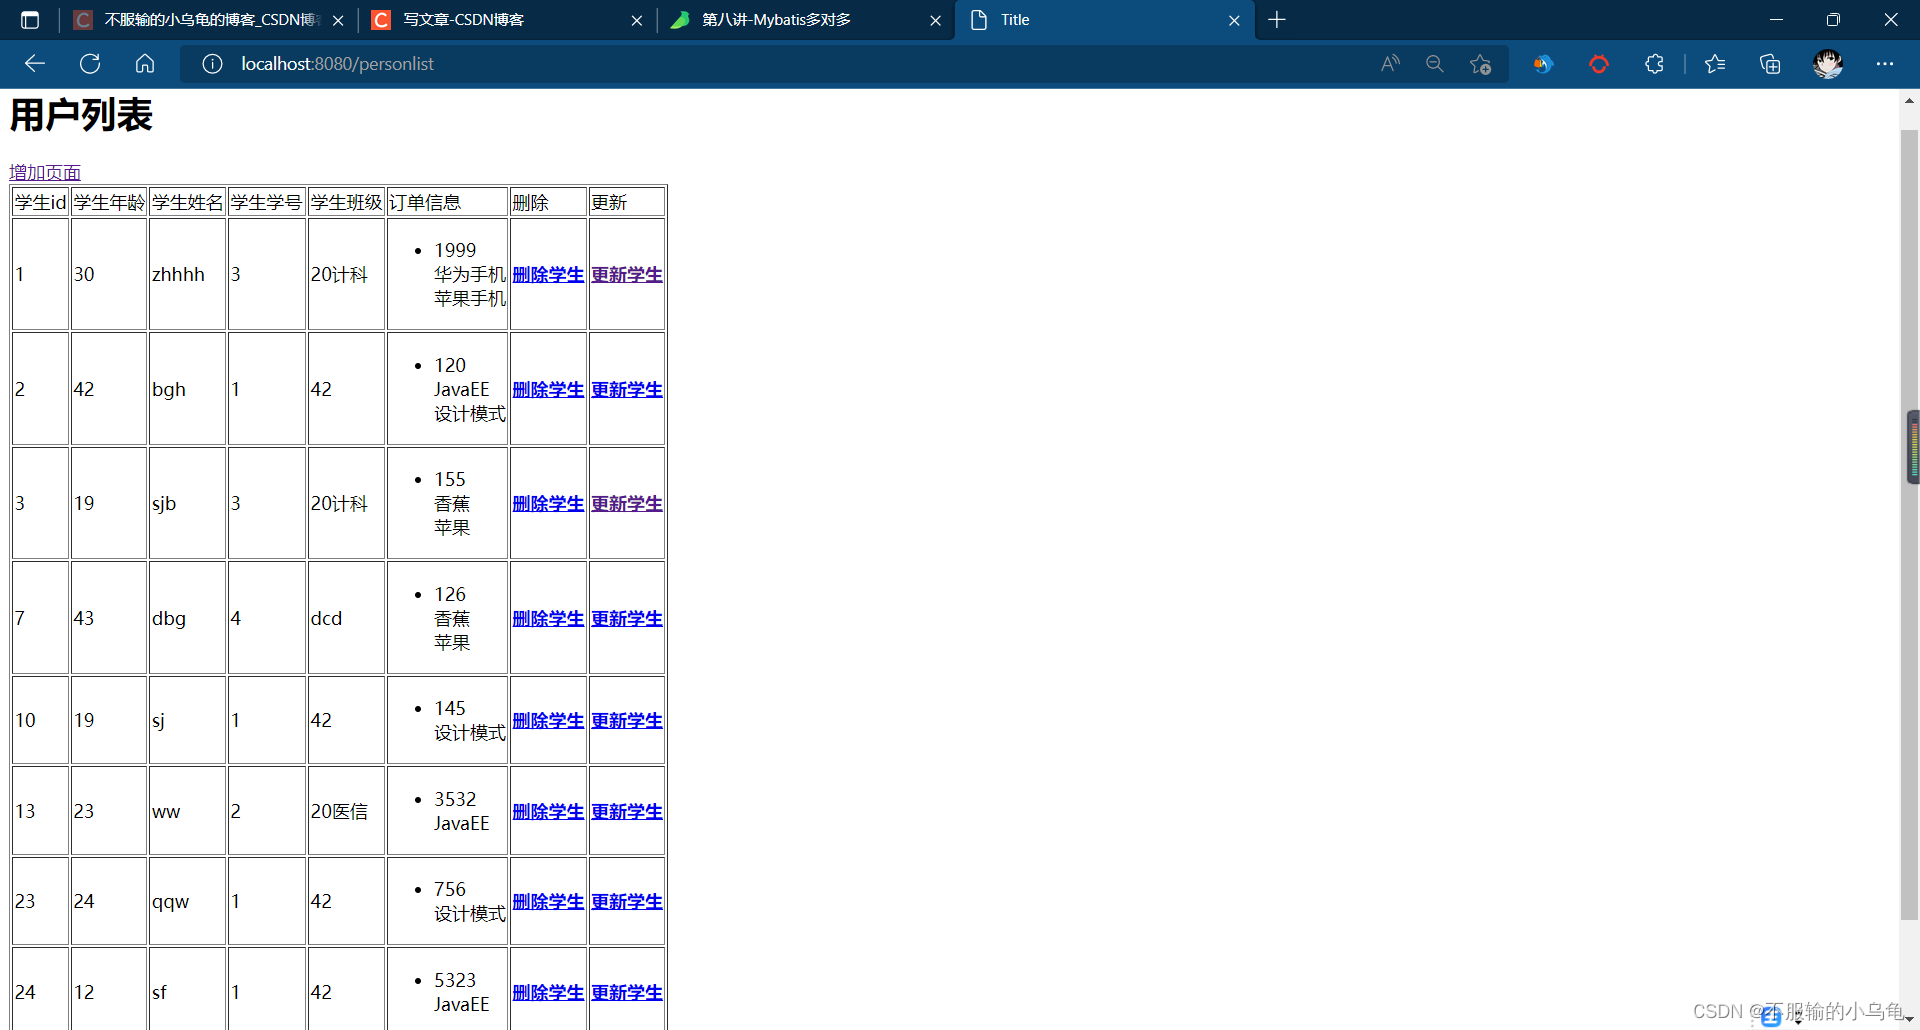Click 更新学生 for student dbg
This screenshot has width=1920, height=1030.
click(627, 619)
